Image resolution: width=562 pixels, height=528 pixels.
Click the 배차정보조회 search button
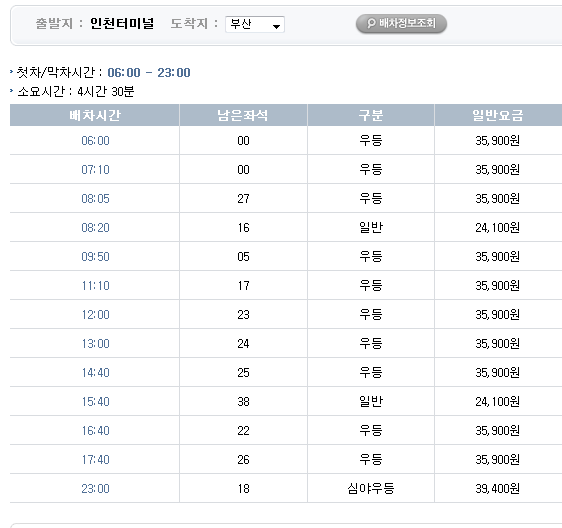tap(401, 24)
